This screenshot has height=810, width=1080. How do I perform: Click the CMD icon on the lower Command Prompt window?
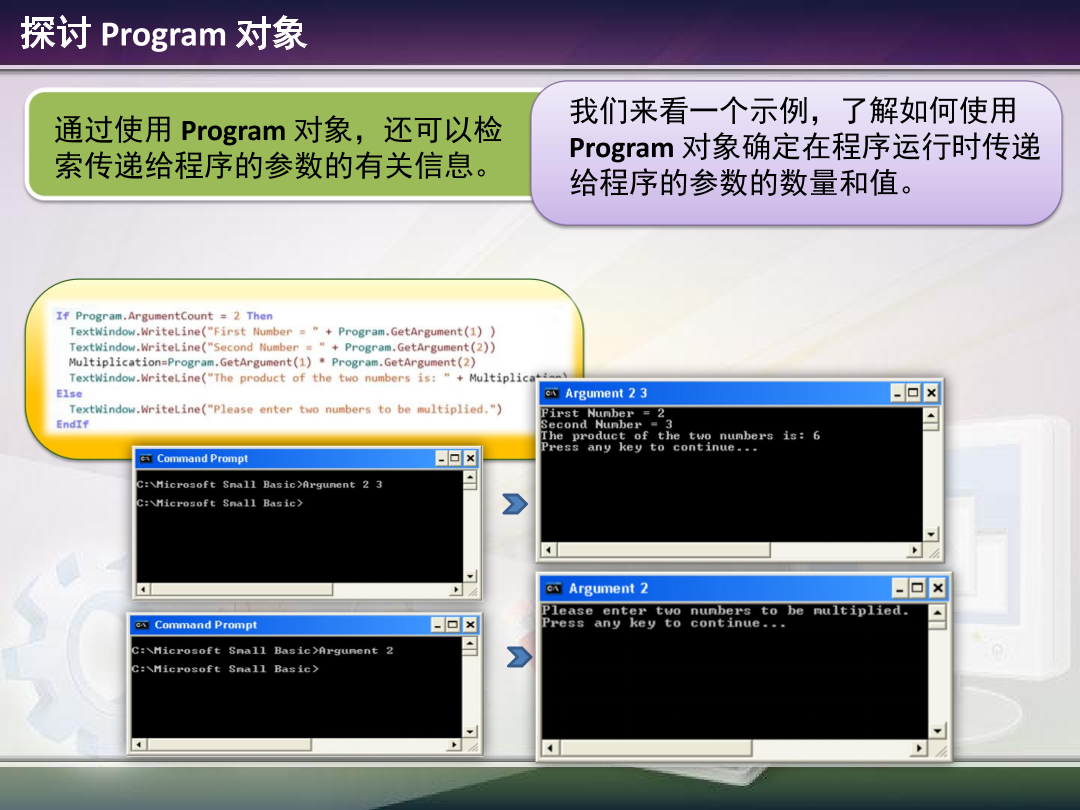tap(140, 624)
